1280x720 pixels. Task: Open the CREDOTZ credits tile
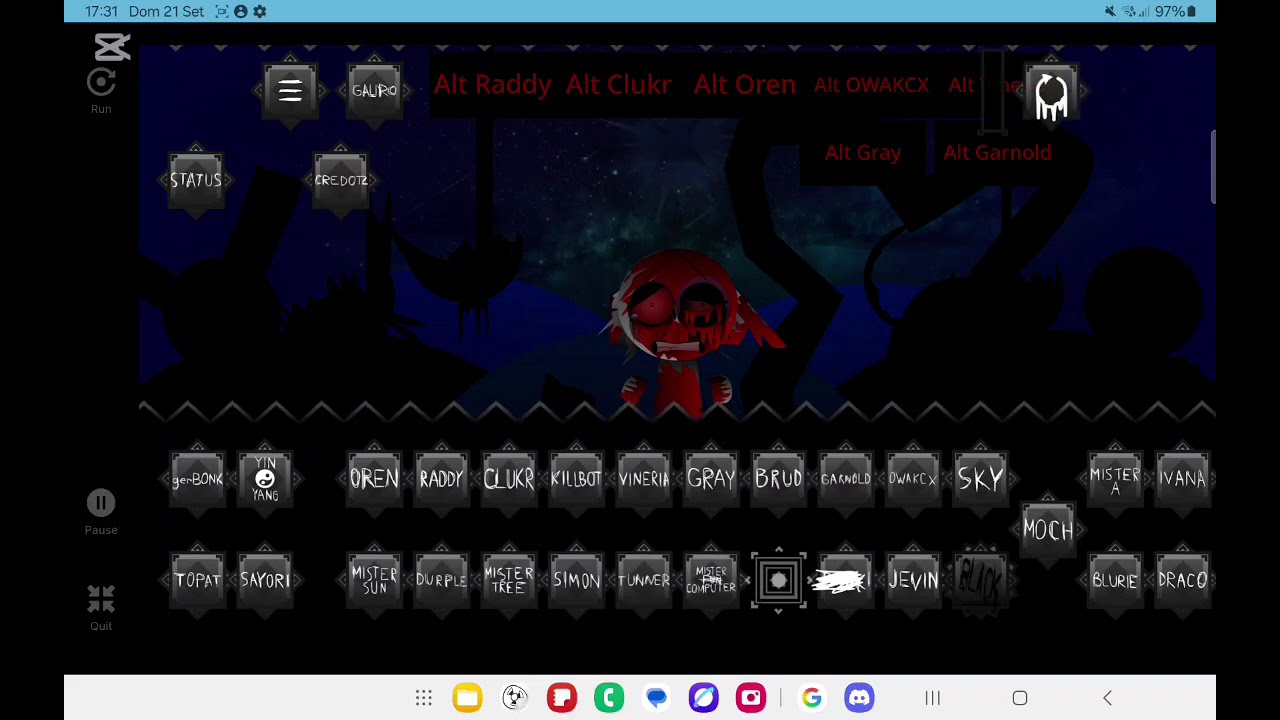341,180
